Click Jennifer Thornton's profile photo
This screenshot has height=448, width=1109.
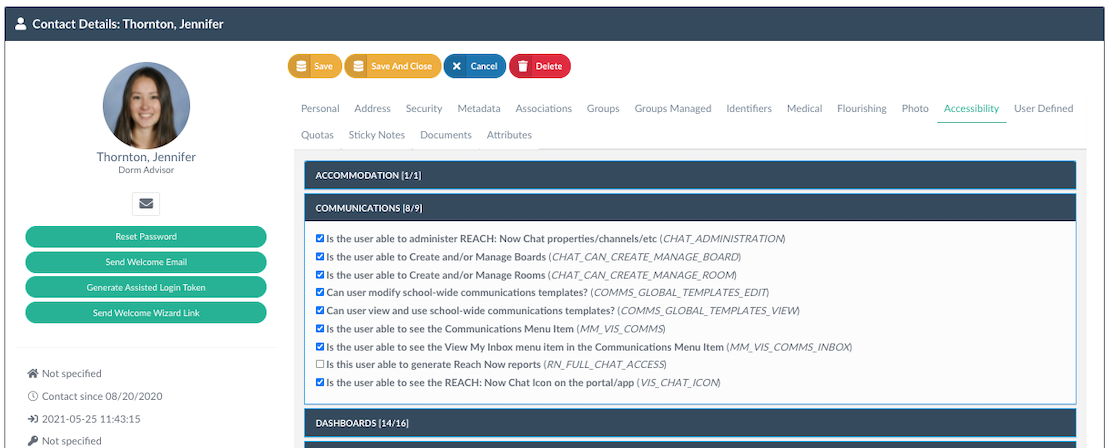pyautogui.click(x=146, y=105)
